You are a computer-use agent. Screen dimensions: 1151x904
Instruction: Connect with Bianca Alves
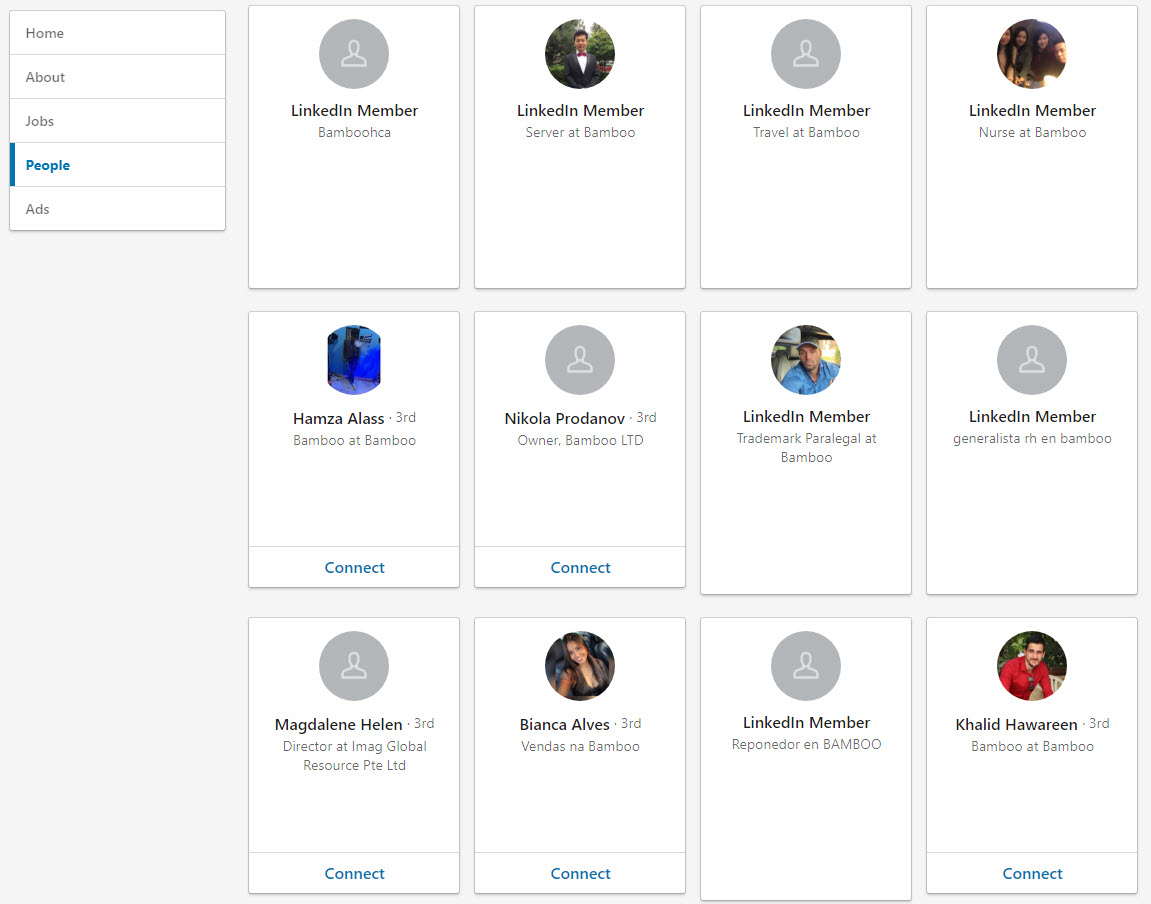(x=580, y=873)
